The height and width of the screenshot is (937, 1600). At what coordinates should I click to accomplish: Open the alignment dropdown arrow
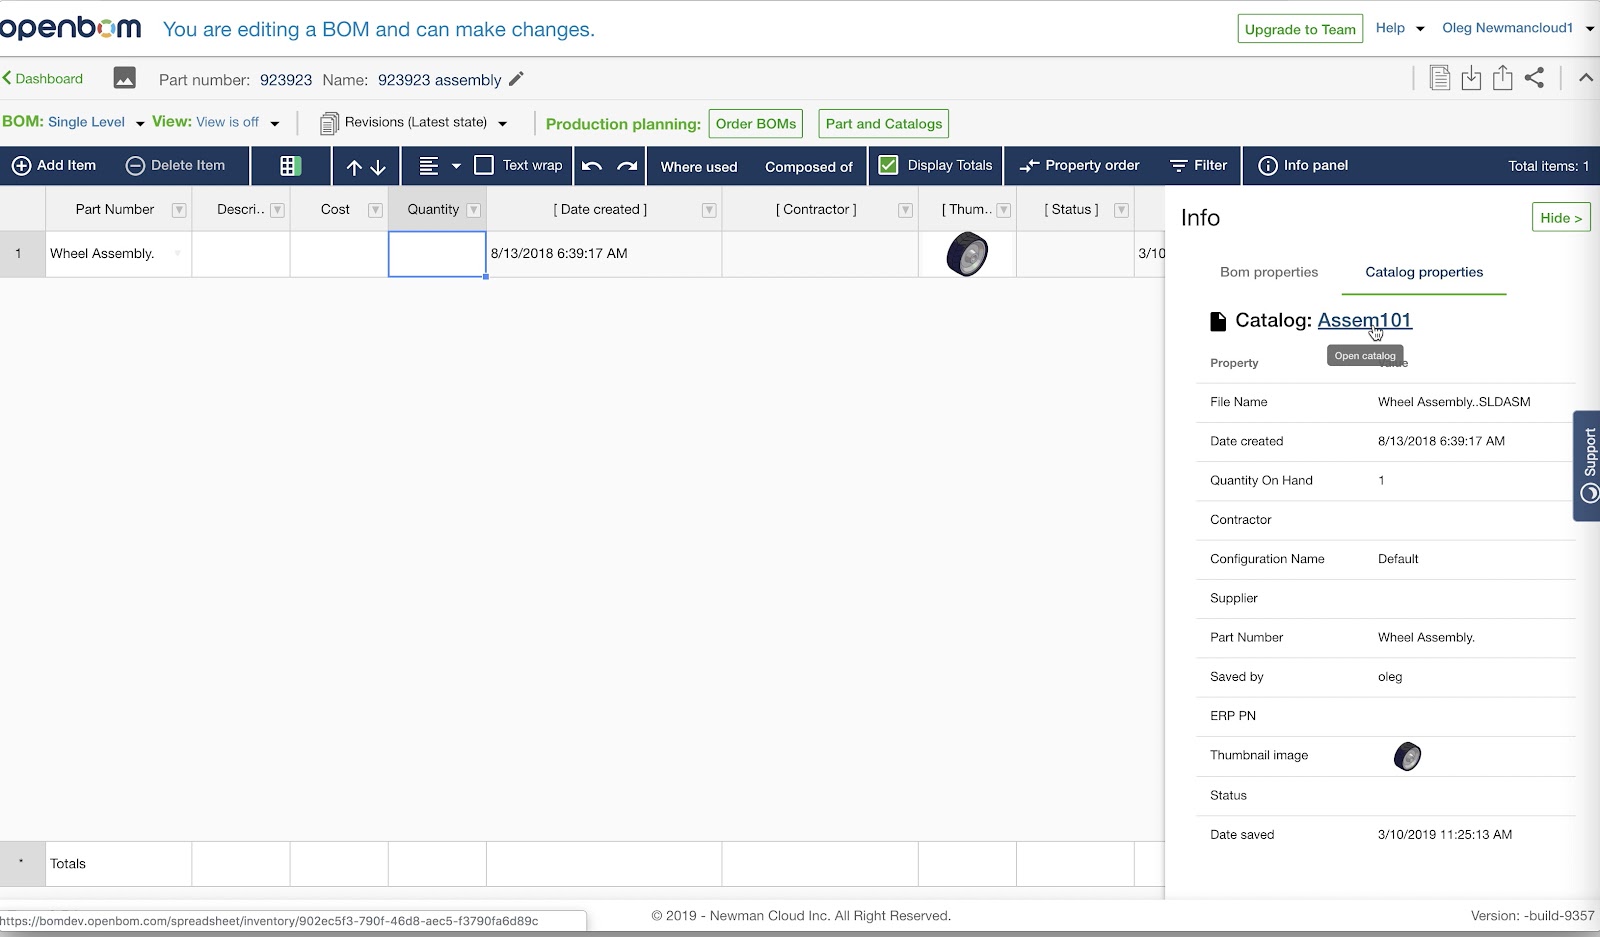tap(456, 166)
